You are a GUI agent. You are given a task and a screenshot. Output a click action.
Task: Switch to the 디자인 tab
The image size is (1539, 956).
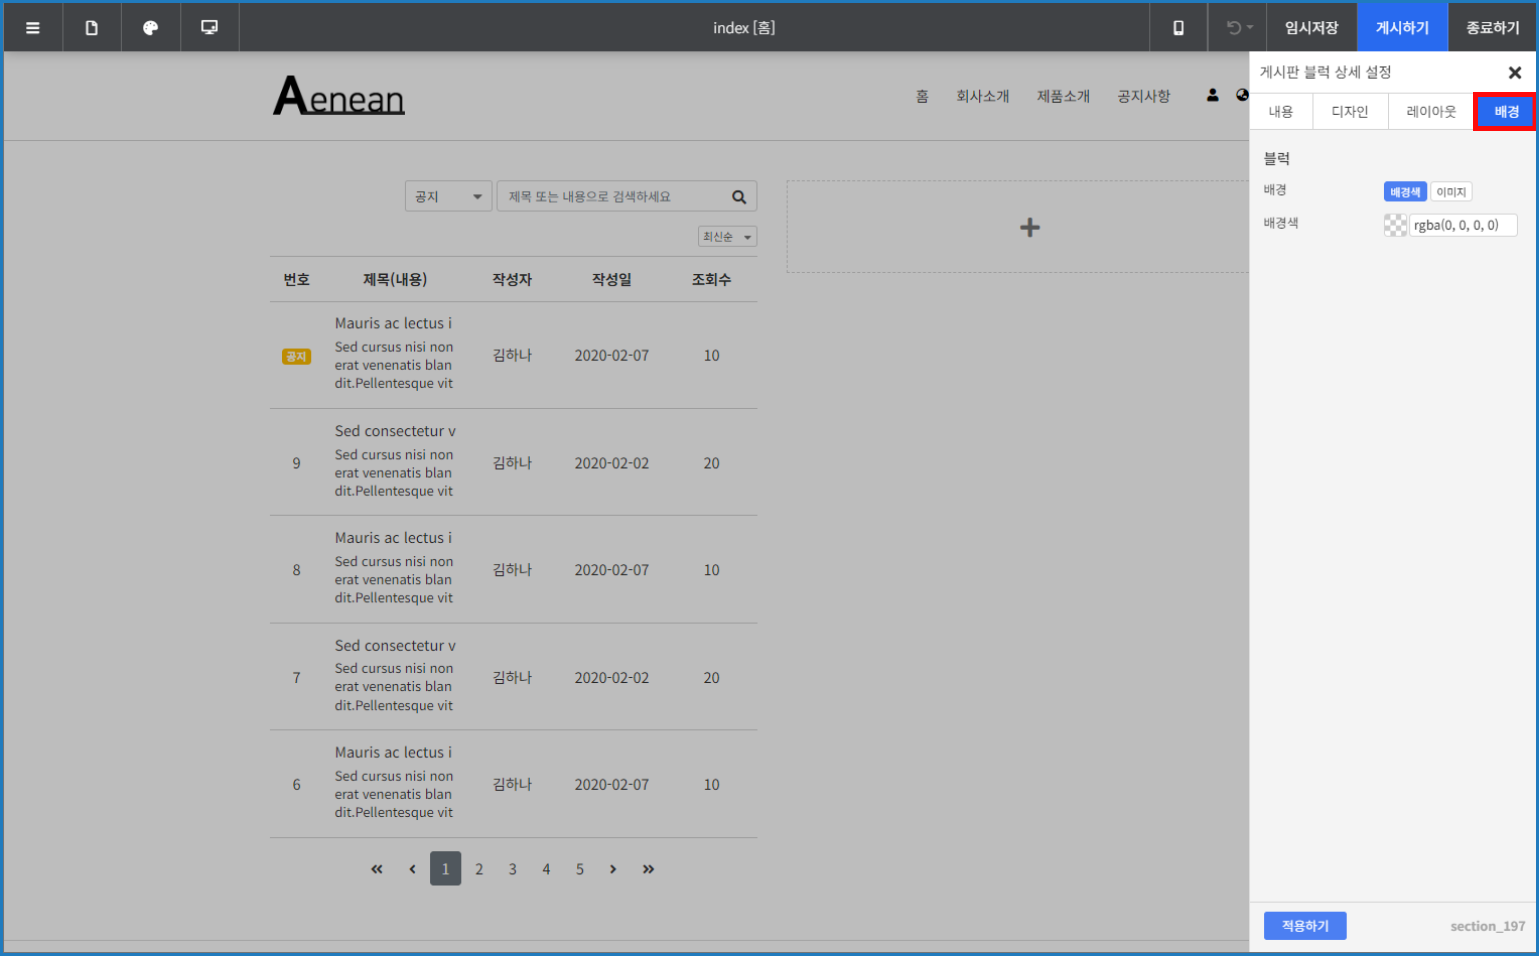pos(1349,112)
